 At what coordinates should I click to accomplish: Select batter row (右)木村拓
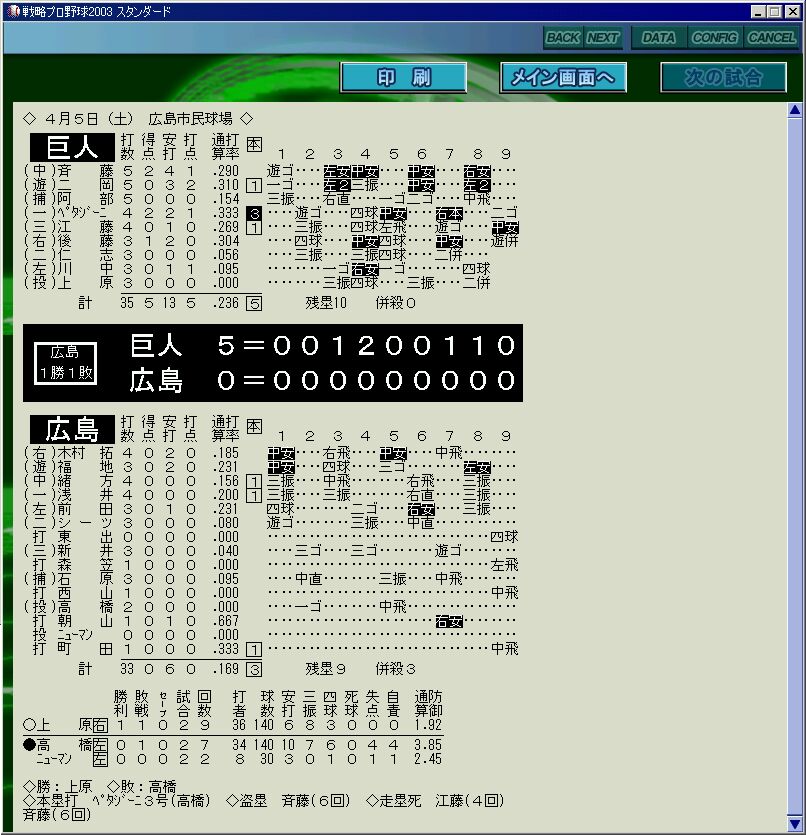270,453
